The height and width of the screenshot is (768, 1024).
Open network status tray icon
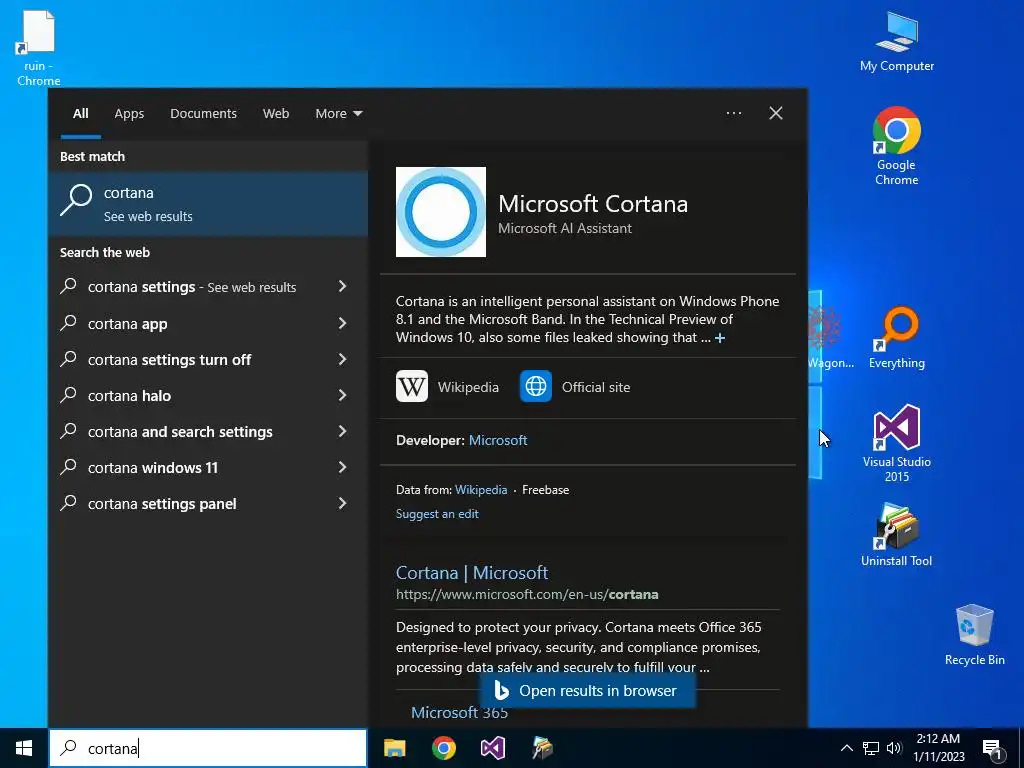(x=871, y=748)
